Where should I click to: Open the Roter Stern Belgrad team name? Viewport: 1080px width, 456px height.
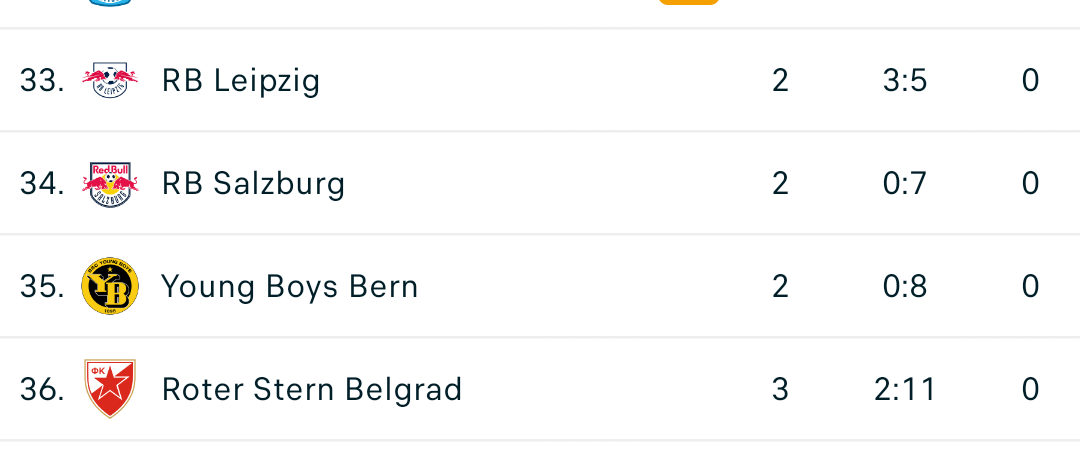(x=312, y=389)
